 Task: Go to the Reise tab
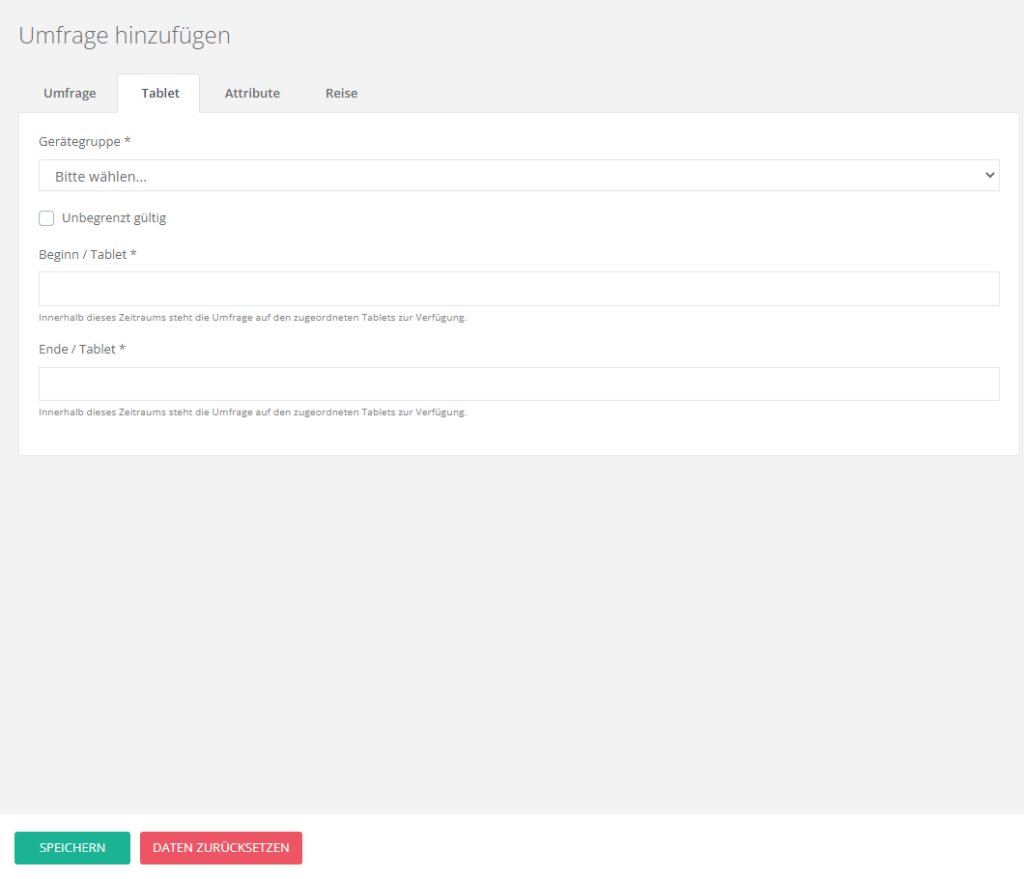[x=341, y=93]
